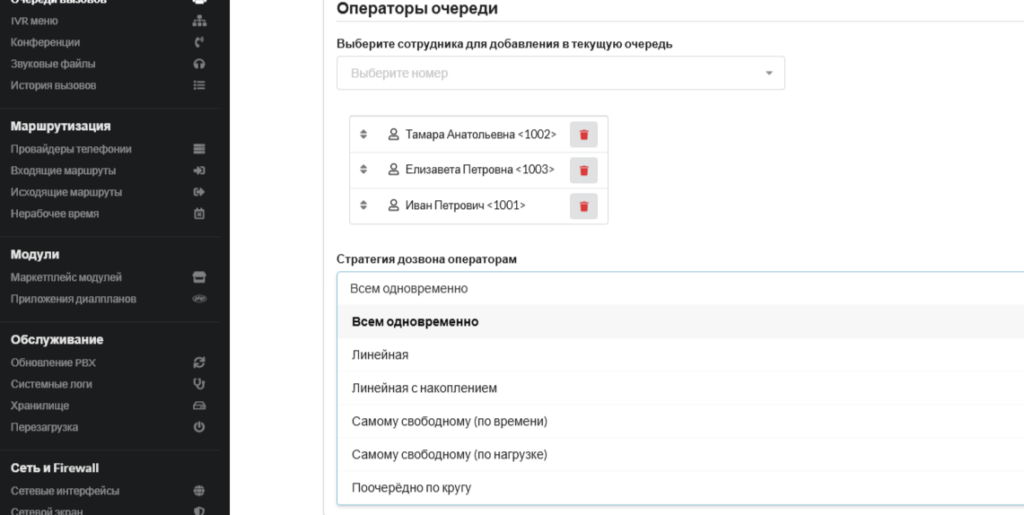Click the Операторы очереди heading

pyautogui.click(x=417, y=8)
